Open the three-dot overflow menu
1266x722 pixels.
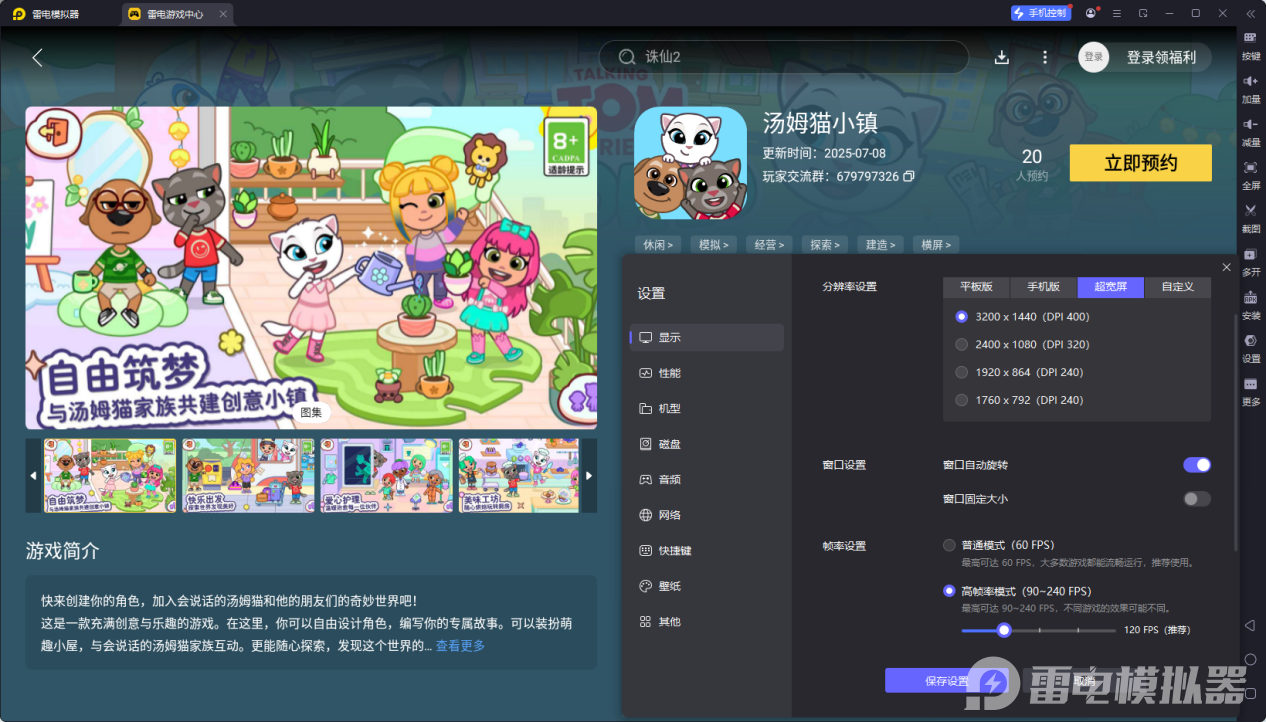tap(1045, 57)
